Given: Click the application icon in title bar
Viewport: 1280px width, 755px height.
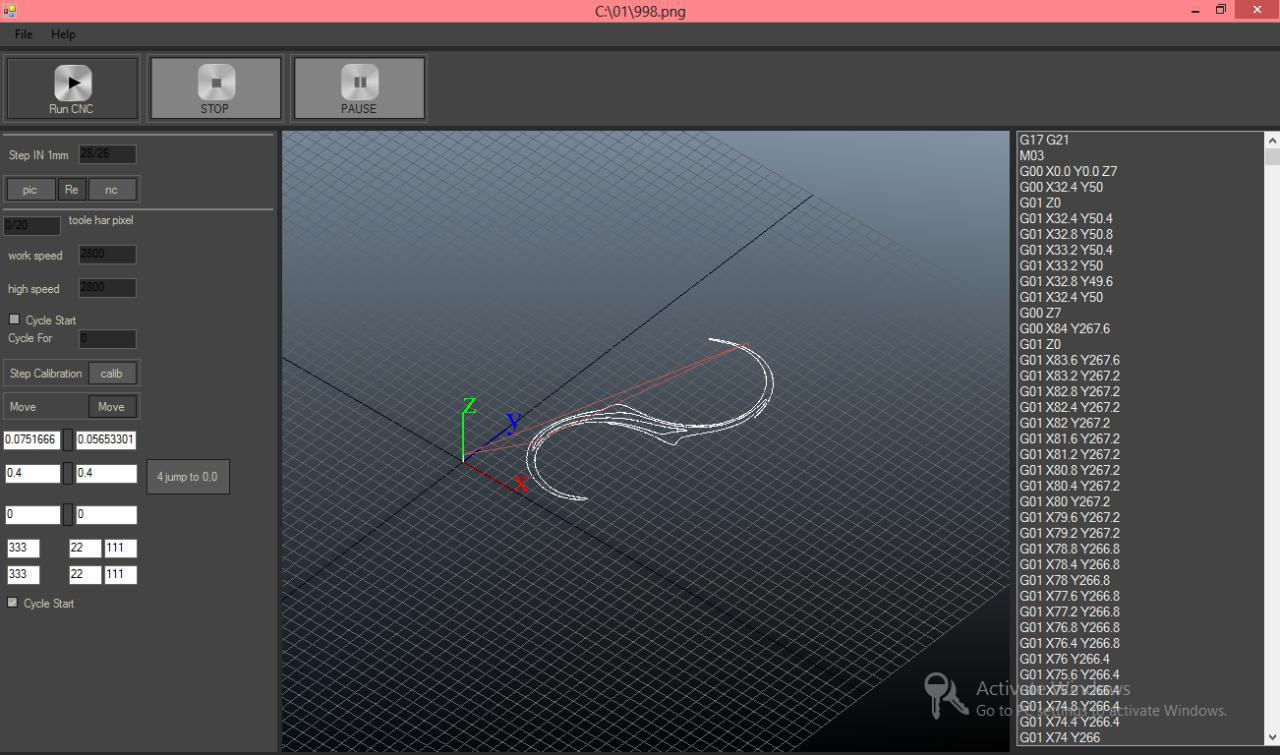Looking at the screenshot, I should click(x=9, y=10).
